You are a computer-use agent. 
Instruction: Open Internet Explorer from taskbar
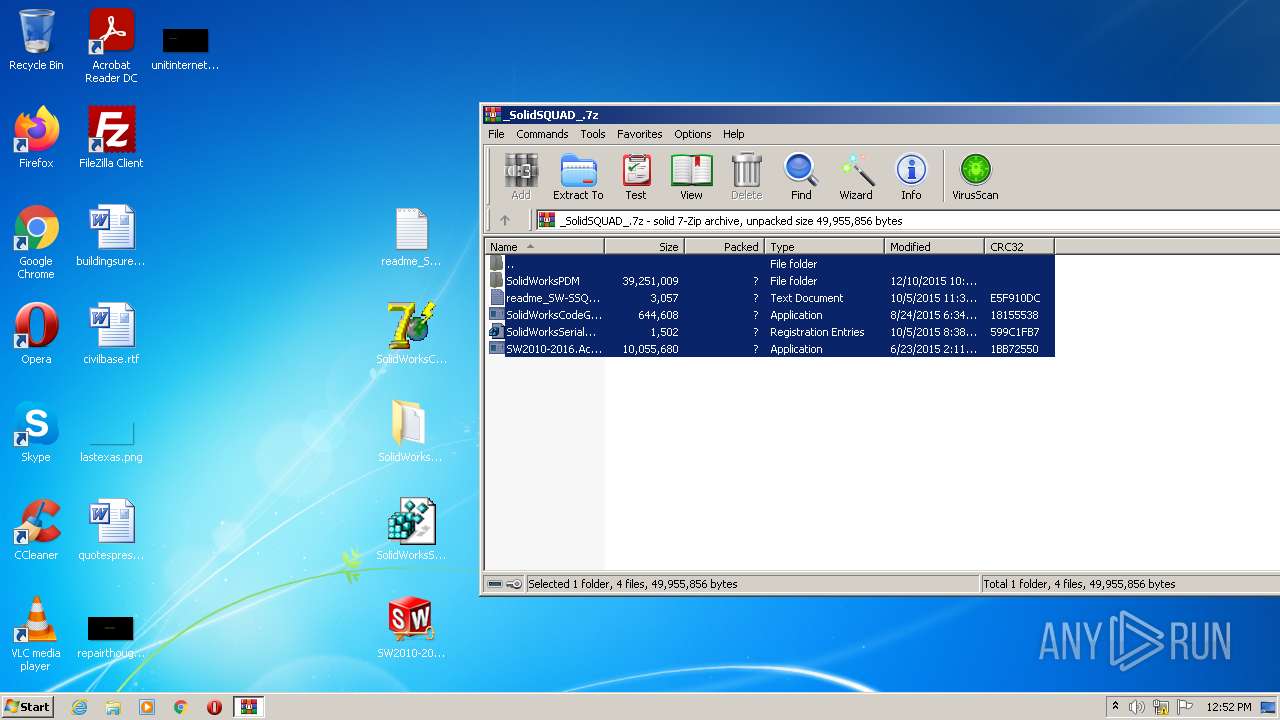tap(79, 707)
